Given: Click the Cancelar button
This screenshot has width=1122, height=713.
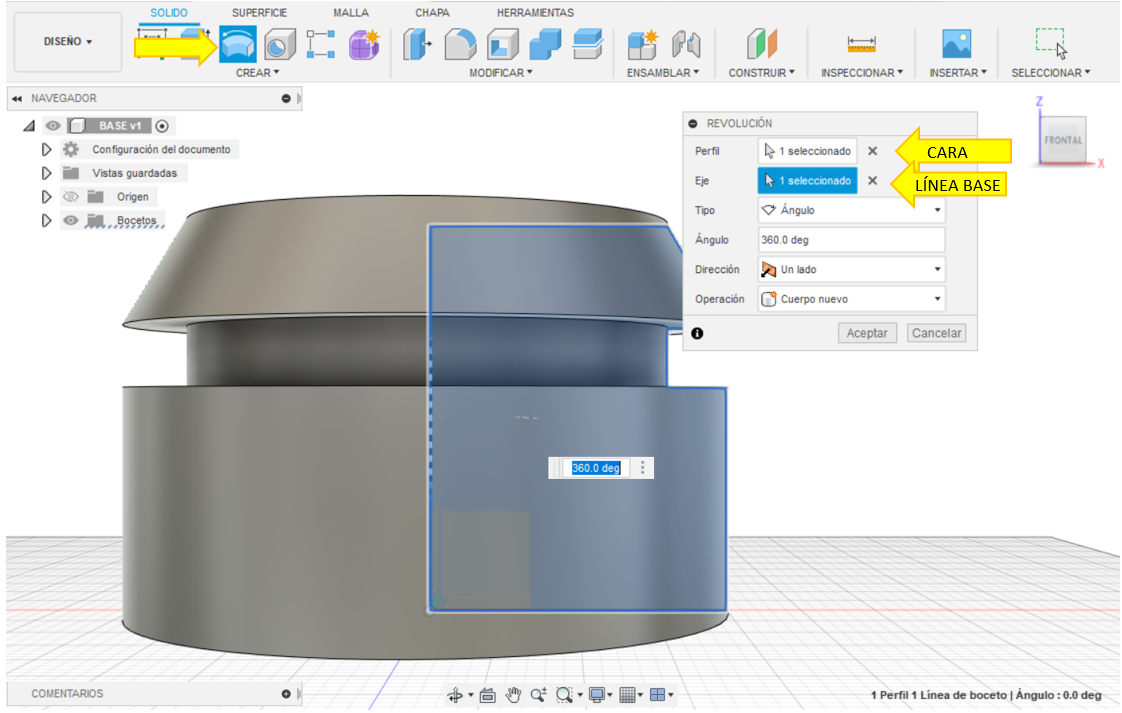Looking at the screenshot, I should tap(937, 334).
